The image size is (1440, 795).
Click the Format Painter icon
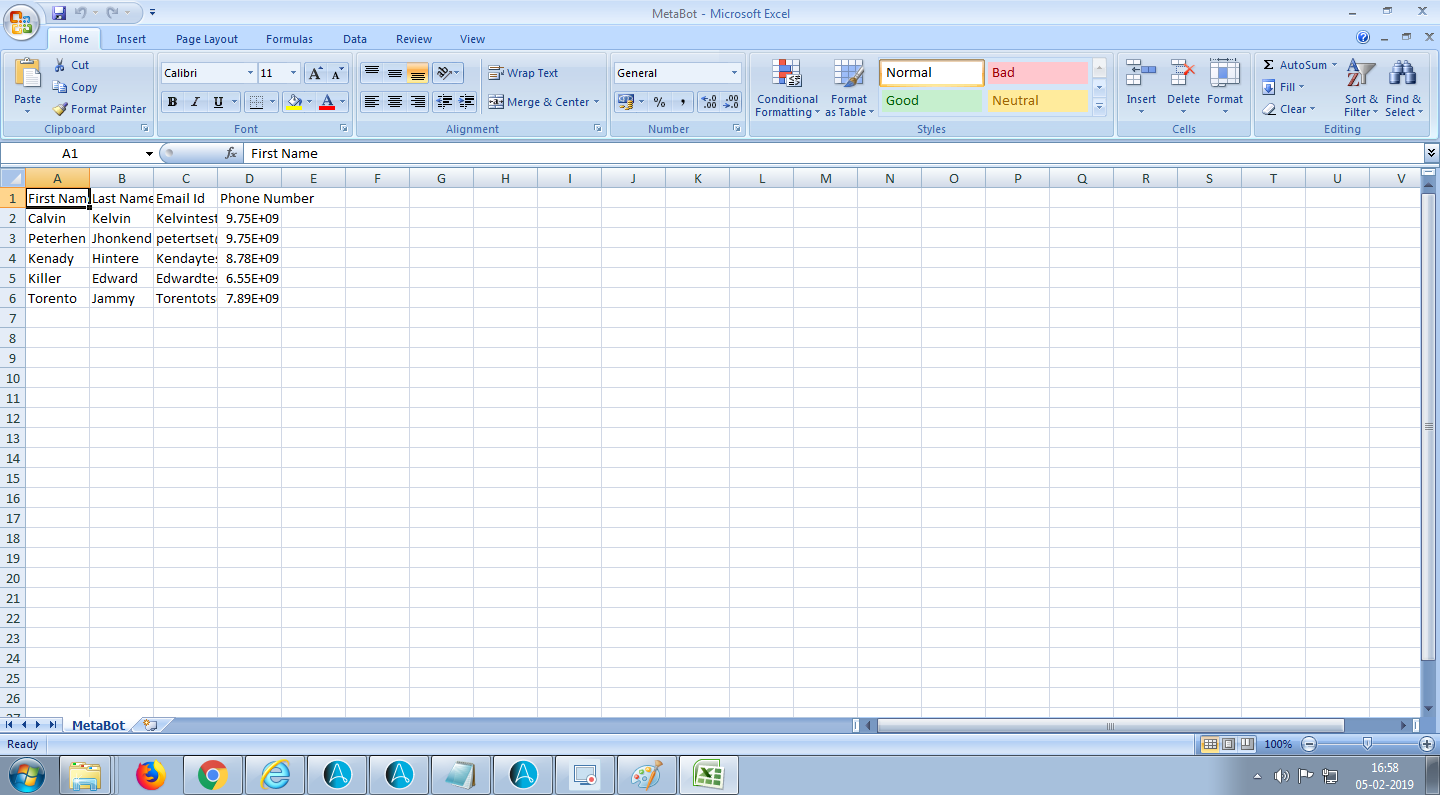tap(61, 109)
